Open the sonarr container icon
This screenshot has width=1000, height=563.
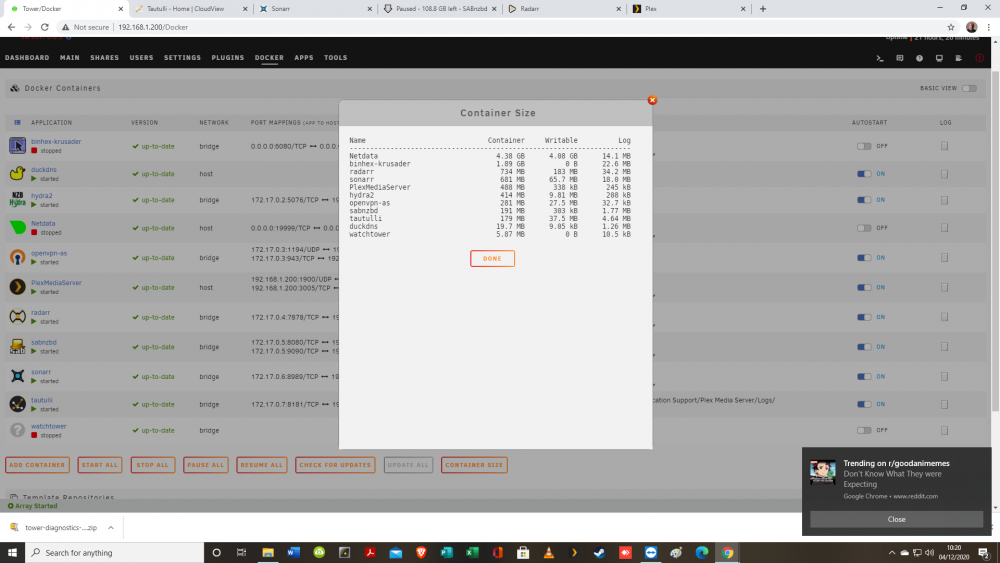point(17,376)
